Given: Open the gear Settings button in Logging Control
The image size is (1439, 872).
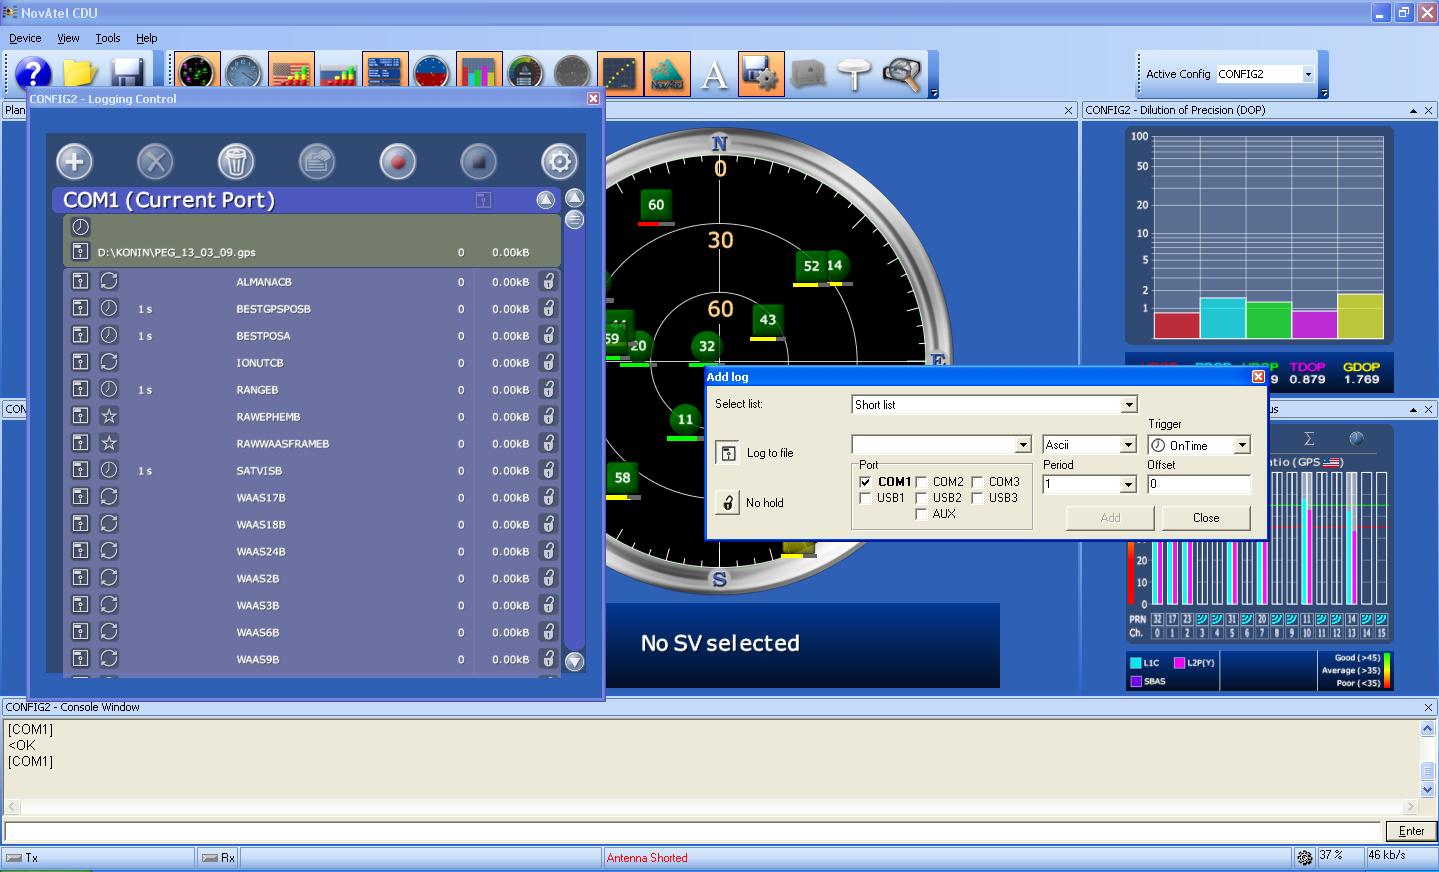Looking at the screenshot, I should pos(560,161).
